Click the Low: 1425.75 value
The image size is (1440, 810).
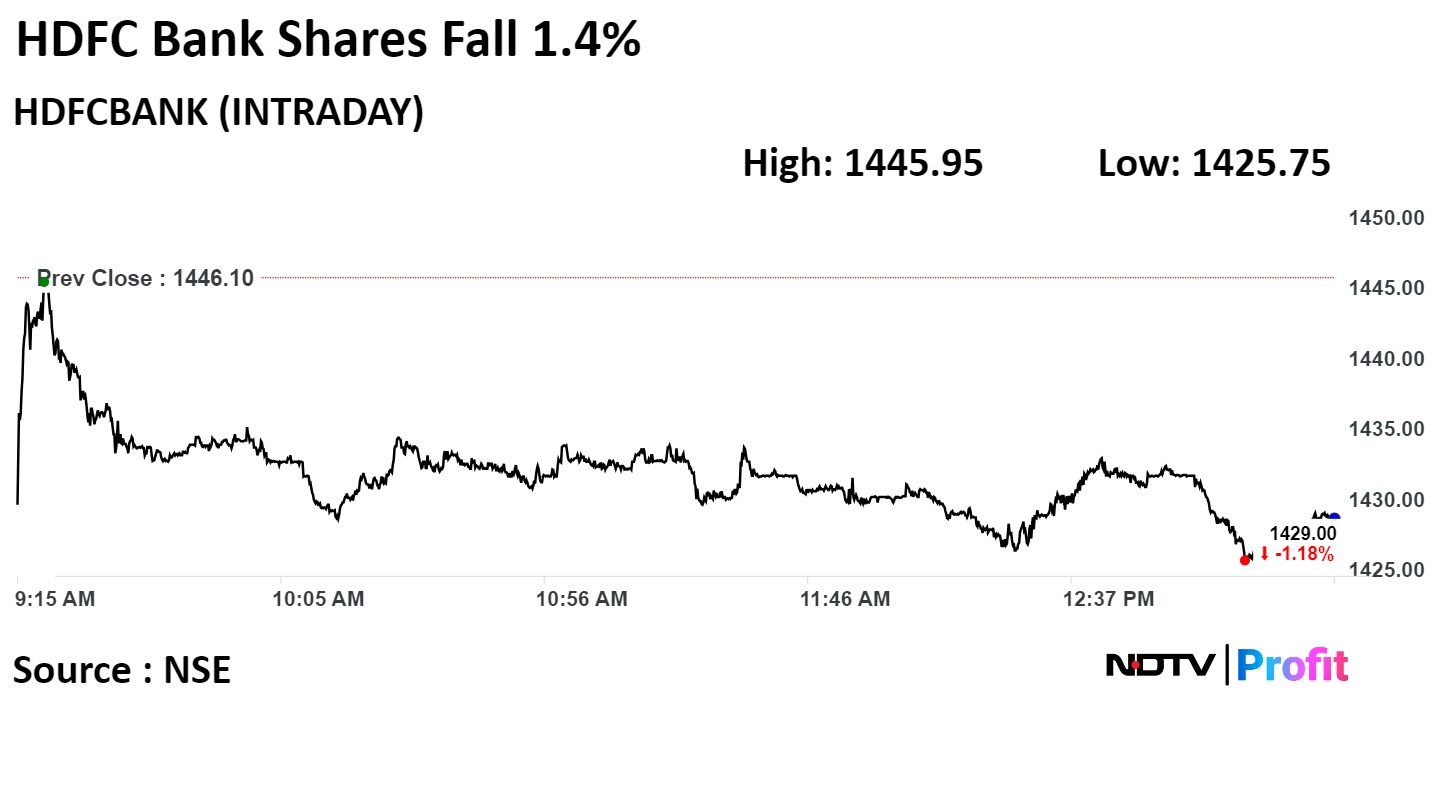click(1214, 163)
